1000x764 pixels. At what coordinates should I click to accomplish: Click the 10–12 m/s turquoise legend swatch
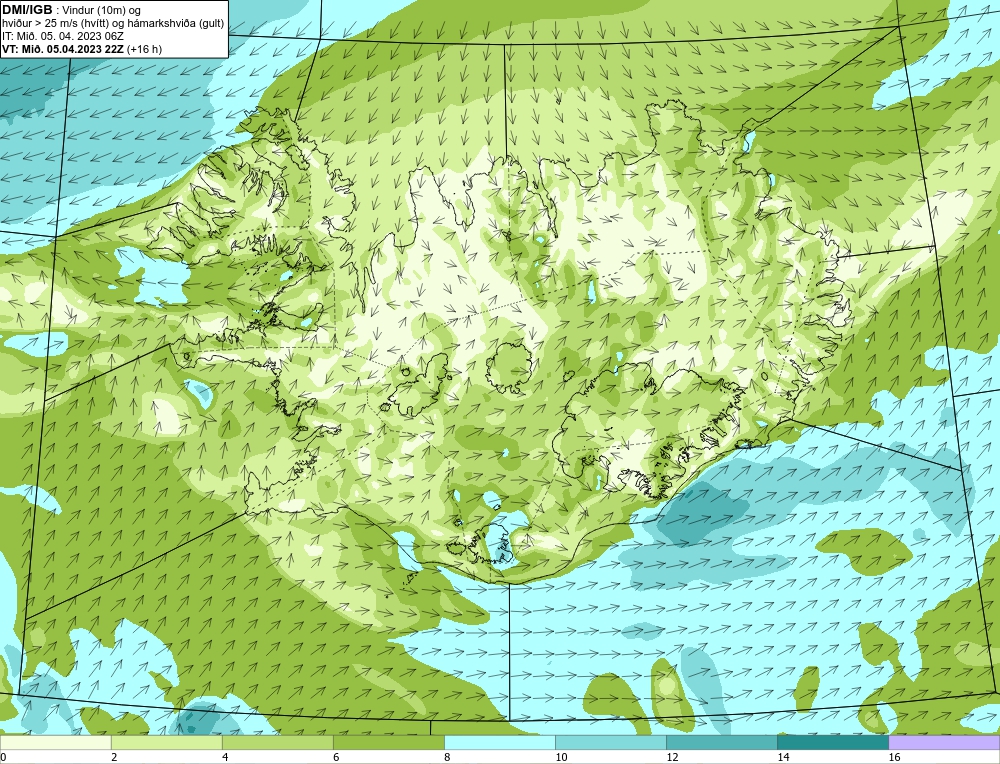coord(610,742)
